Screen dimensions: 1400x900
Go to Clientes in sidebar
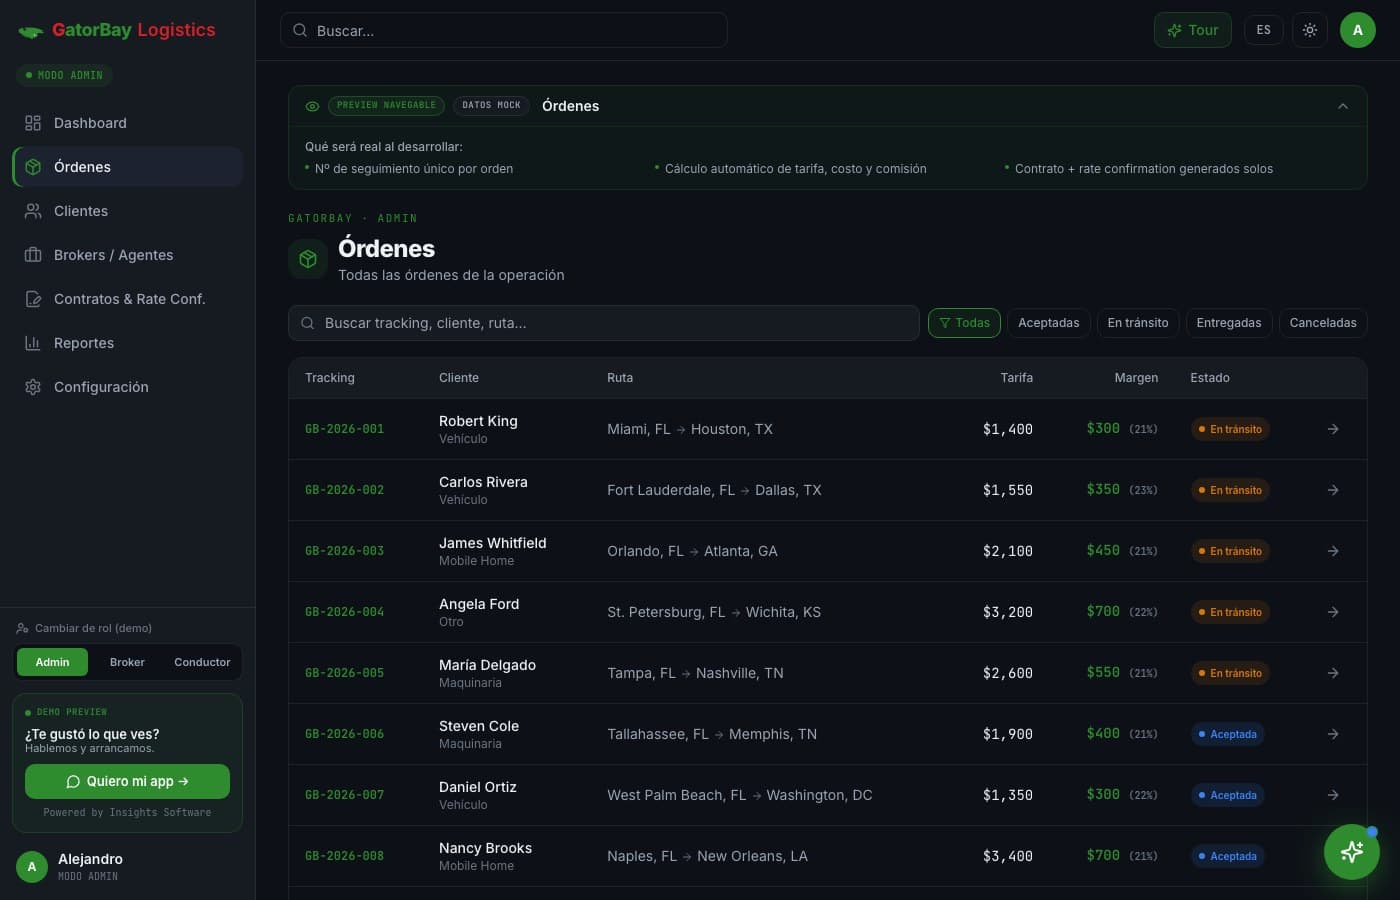[127, 211]
